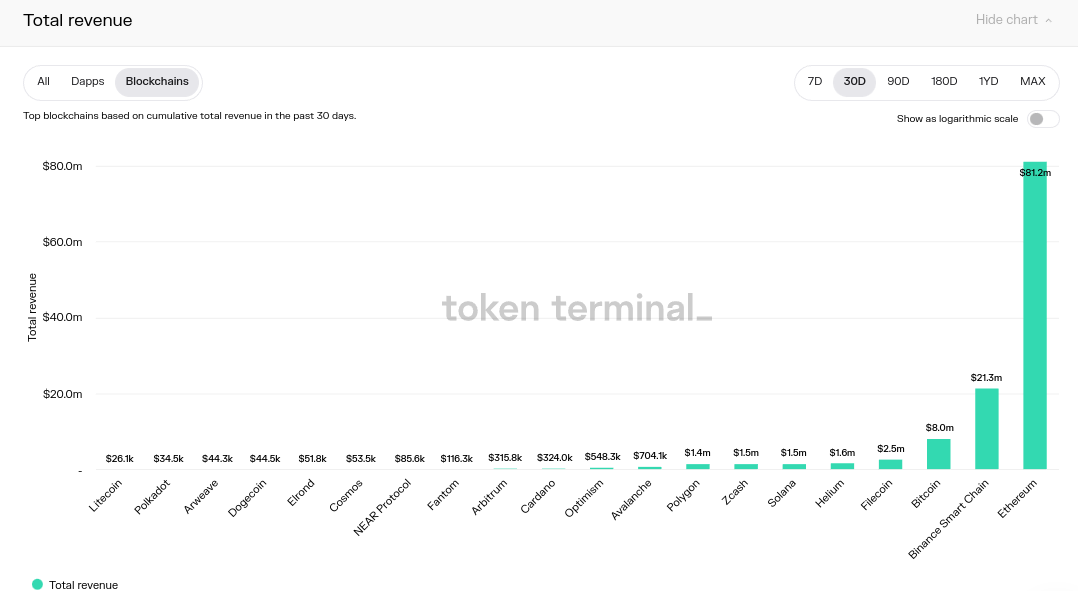
Task: Click the Bitcoin revenue bar
Action: (938, 454)
